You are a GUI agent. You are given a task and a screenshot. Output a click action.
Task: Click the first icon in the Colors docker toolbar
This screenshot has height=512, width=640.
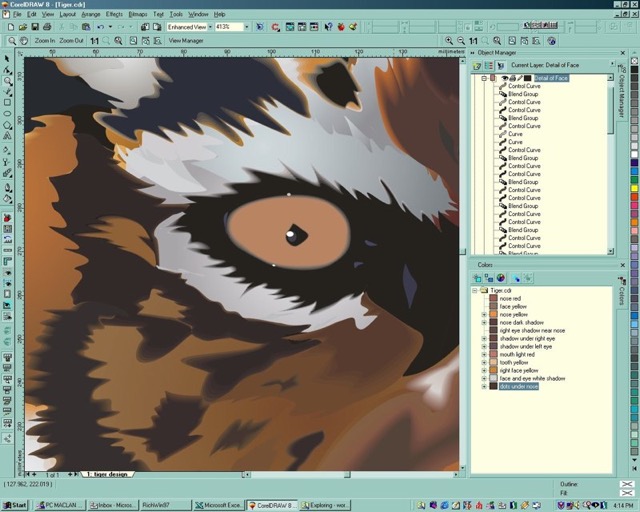pyautogui.click(x=477, y=278)
